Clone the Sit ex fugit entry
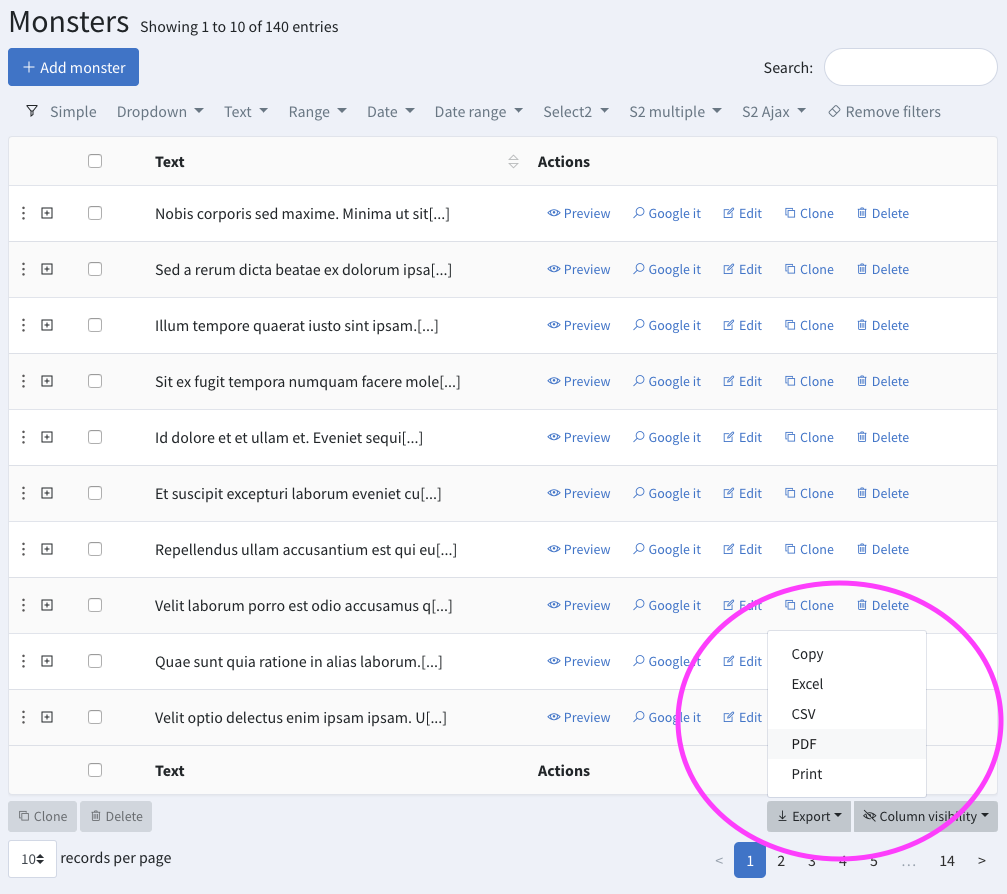Screen dimensions: 1007x894 pos(809,381)
